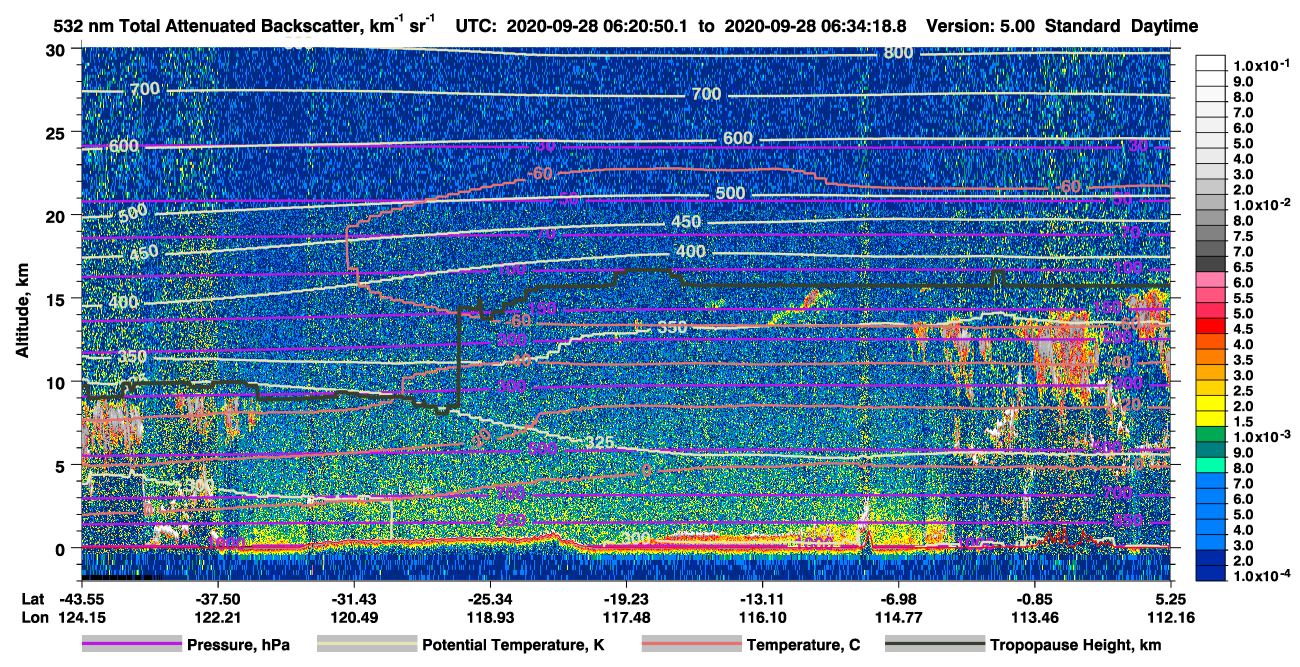This screenshot has width=1300, height=667.
Task: Click the start time '2020-09-28 06:20:50.1'
Action: pyautogui.click(x=597, y=25)
